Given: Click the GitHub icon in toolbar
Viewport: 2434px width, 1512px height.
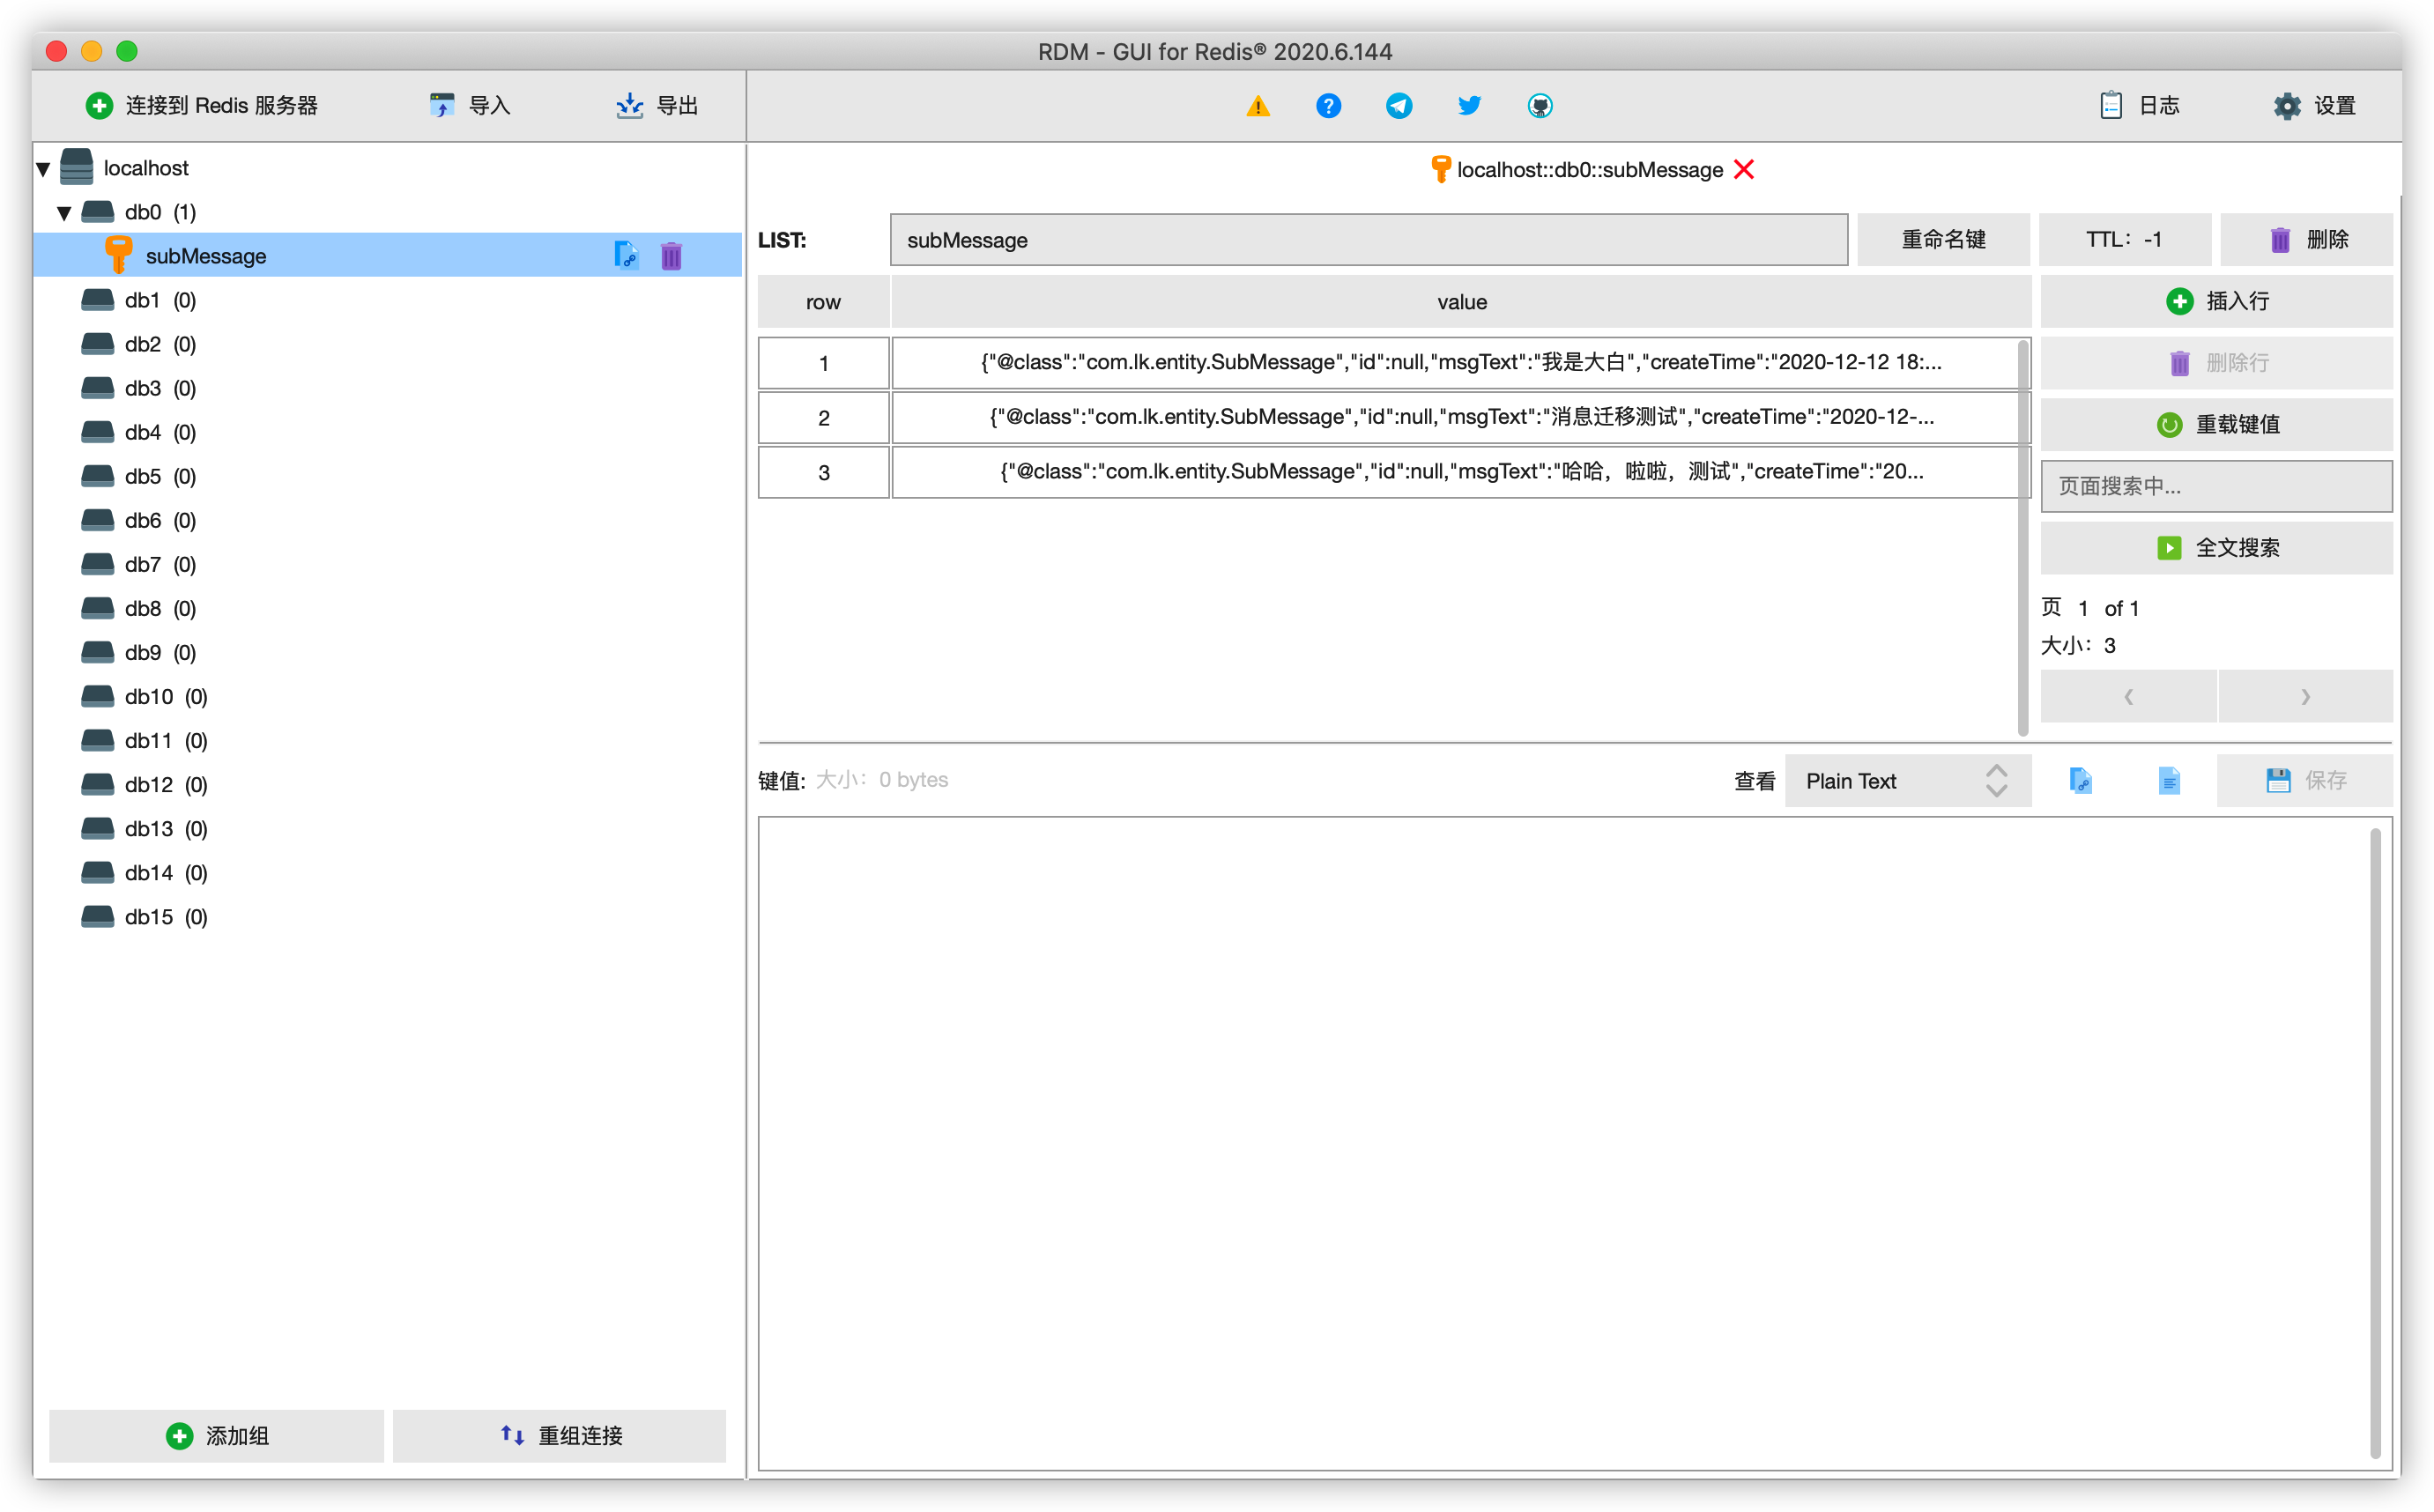Looking at the screenshot, I should [x=1540, y=106].
